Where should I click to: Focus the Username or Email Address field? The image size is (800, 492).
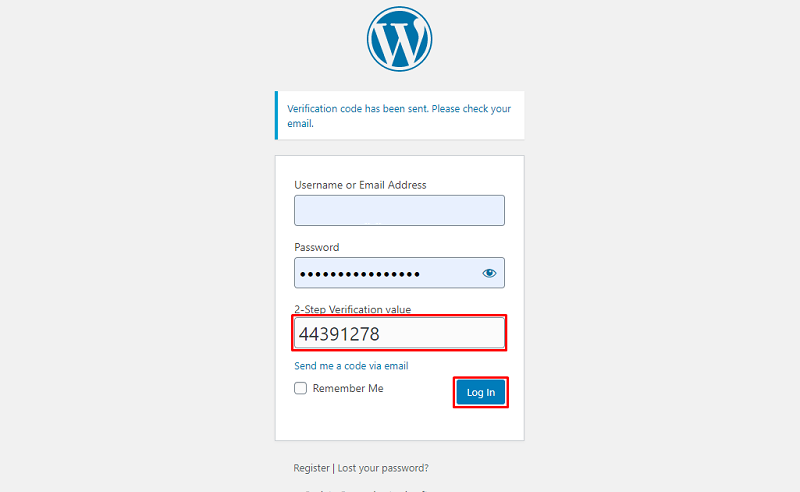pos(399,210)
